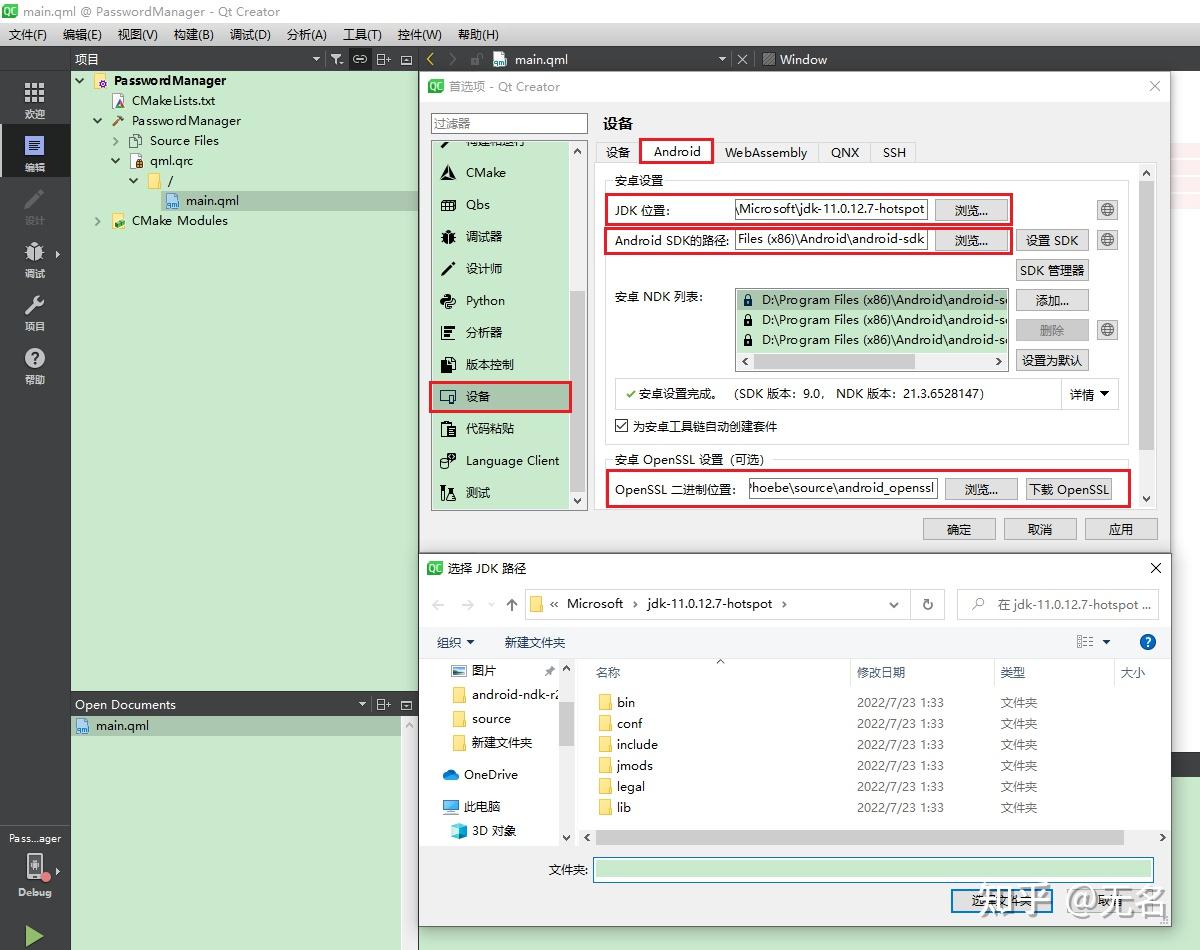Switch to the WebAssembly tab

pyautogui.click(x=766, y=152)
